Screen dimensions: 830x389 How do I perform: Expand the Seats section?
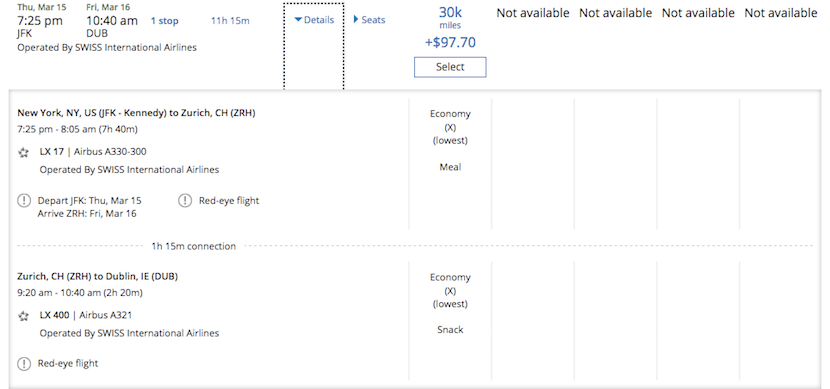pos(369,20)
